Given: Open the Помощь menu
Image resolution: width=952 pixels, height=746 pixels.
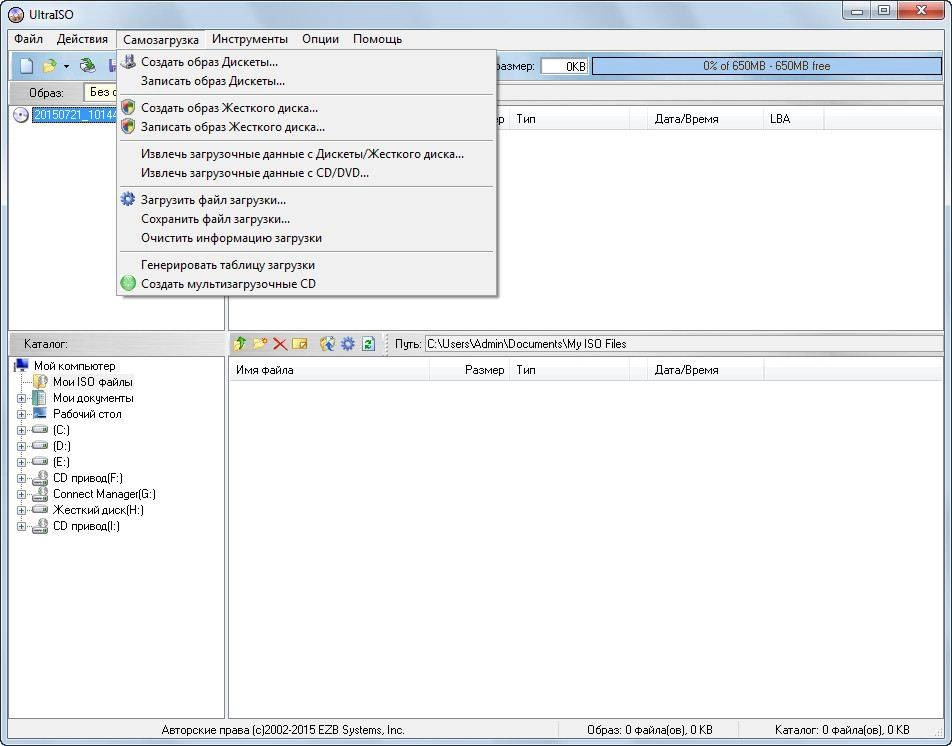Looking at the screenshot, I should 377,39.
